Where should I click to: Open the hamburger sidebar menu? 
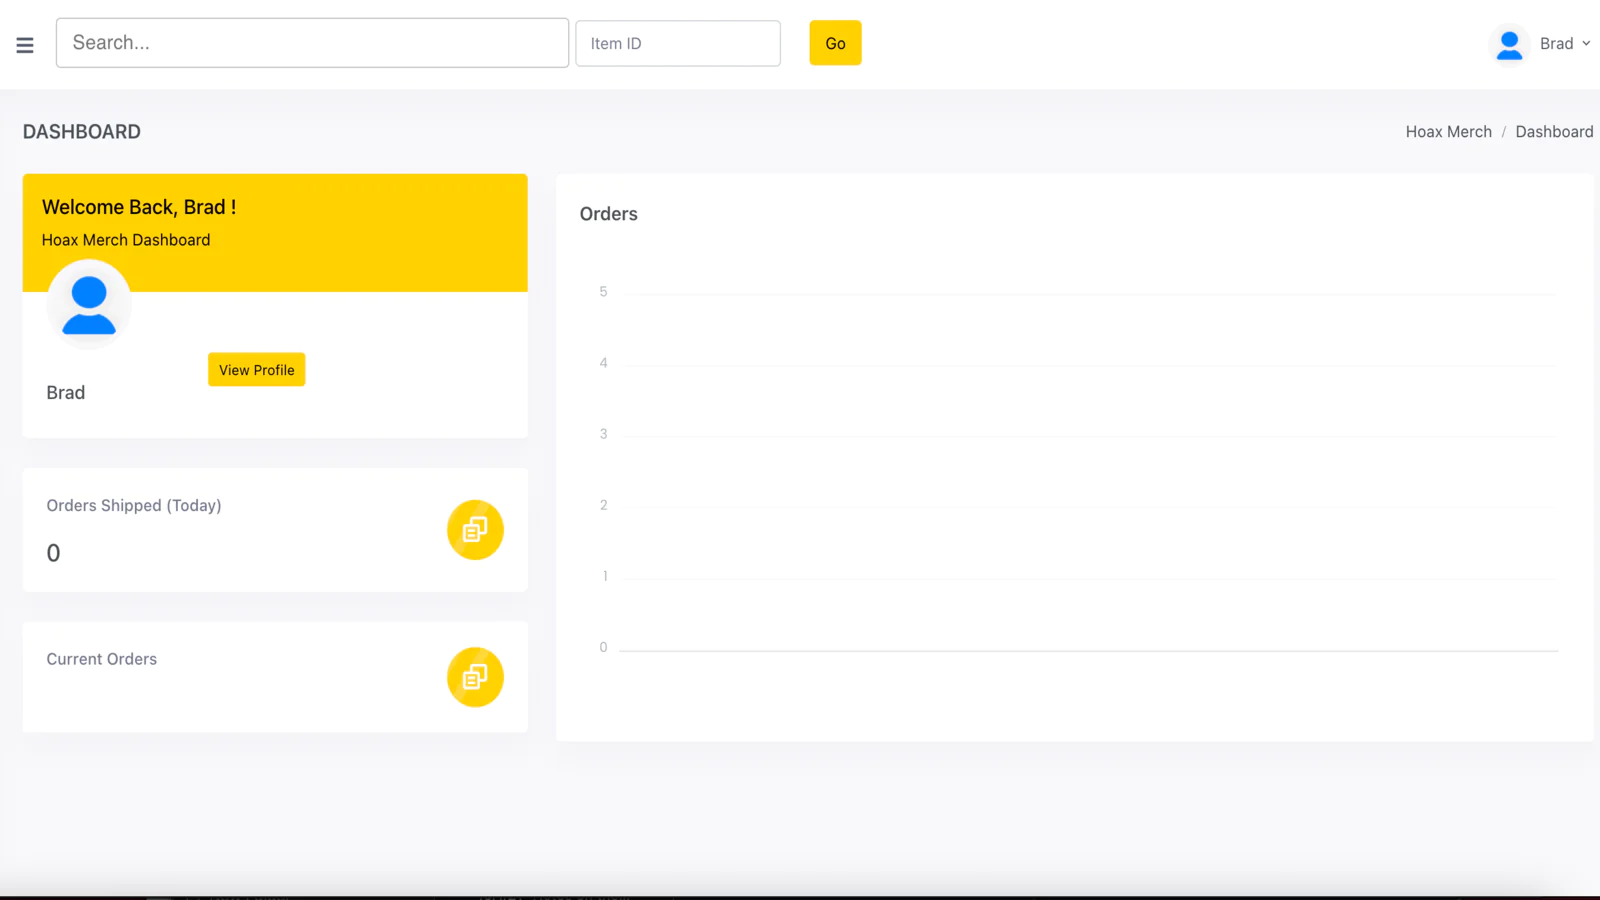pos(25,45)
